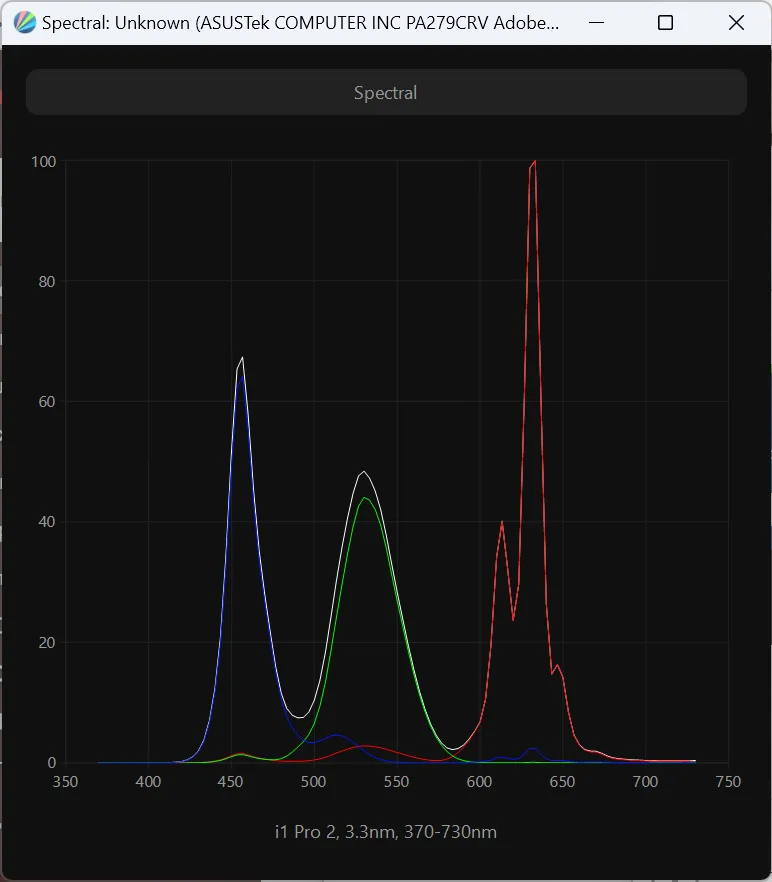Click the '100' label on the vertical axis
Viewport: 772px width, 882px height.
pyautogui.click(x=44, y=161)
